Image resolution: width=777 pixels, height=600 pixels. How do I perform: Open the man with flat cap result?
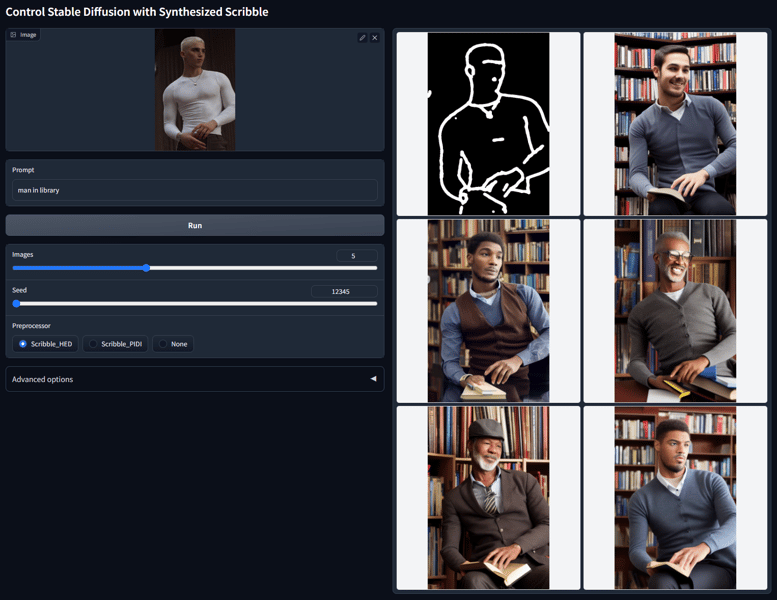pyautogui.click(x=488, y=497)
